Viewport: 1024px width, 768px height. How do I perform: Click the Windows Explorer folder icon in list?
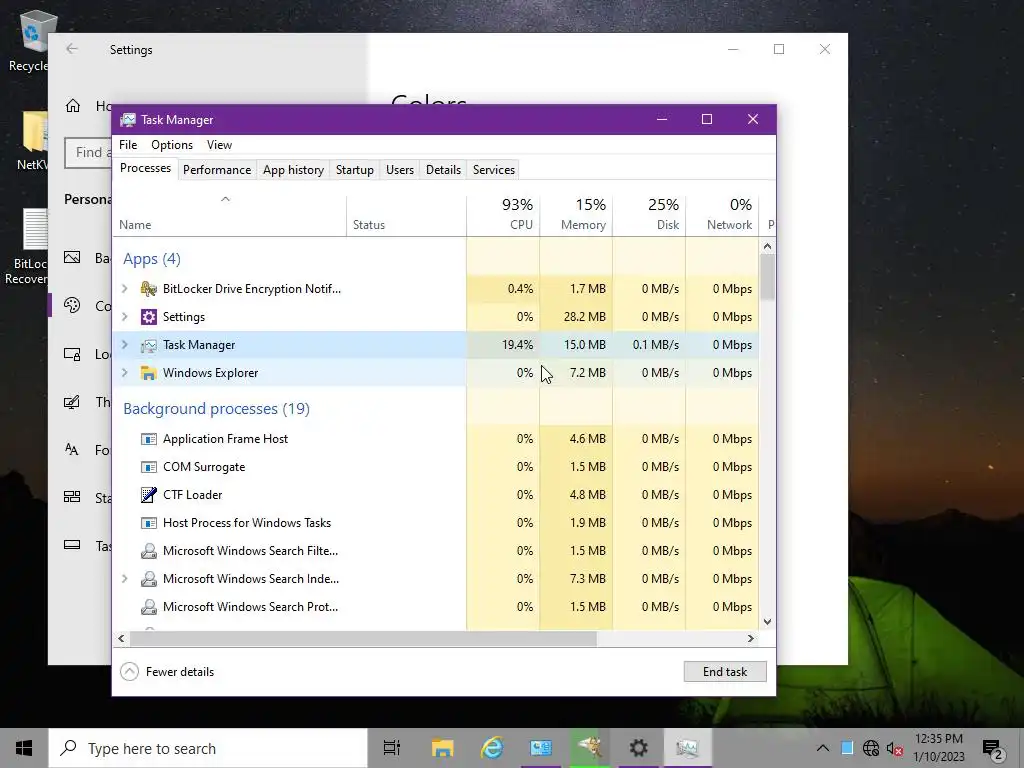pos(149,373)
